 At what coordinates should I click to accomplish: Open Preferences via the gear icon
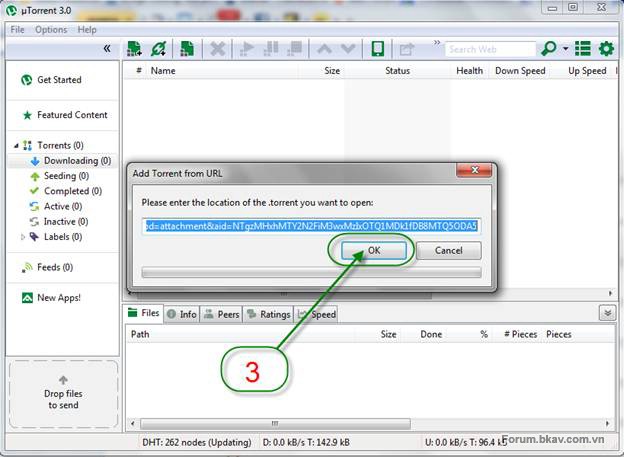point(605,48)
